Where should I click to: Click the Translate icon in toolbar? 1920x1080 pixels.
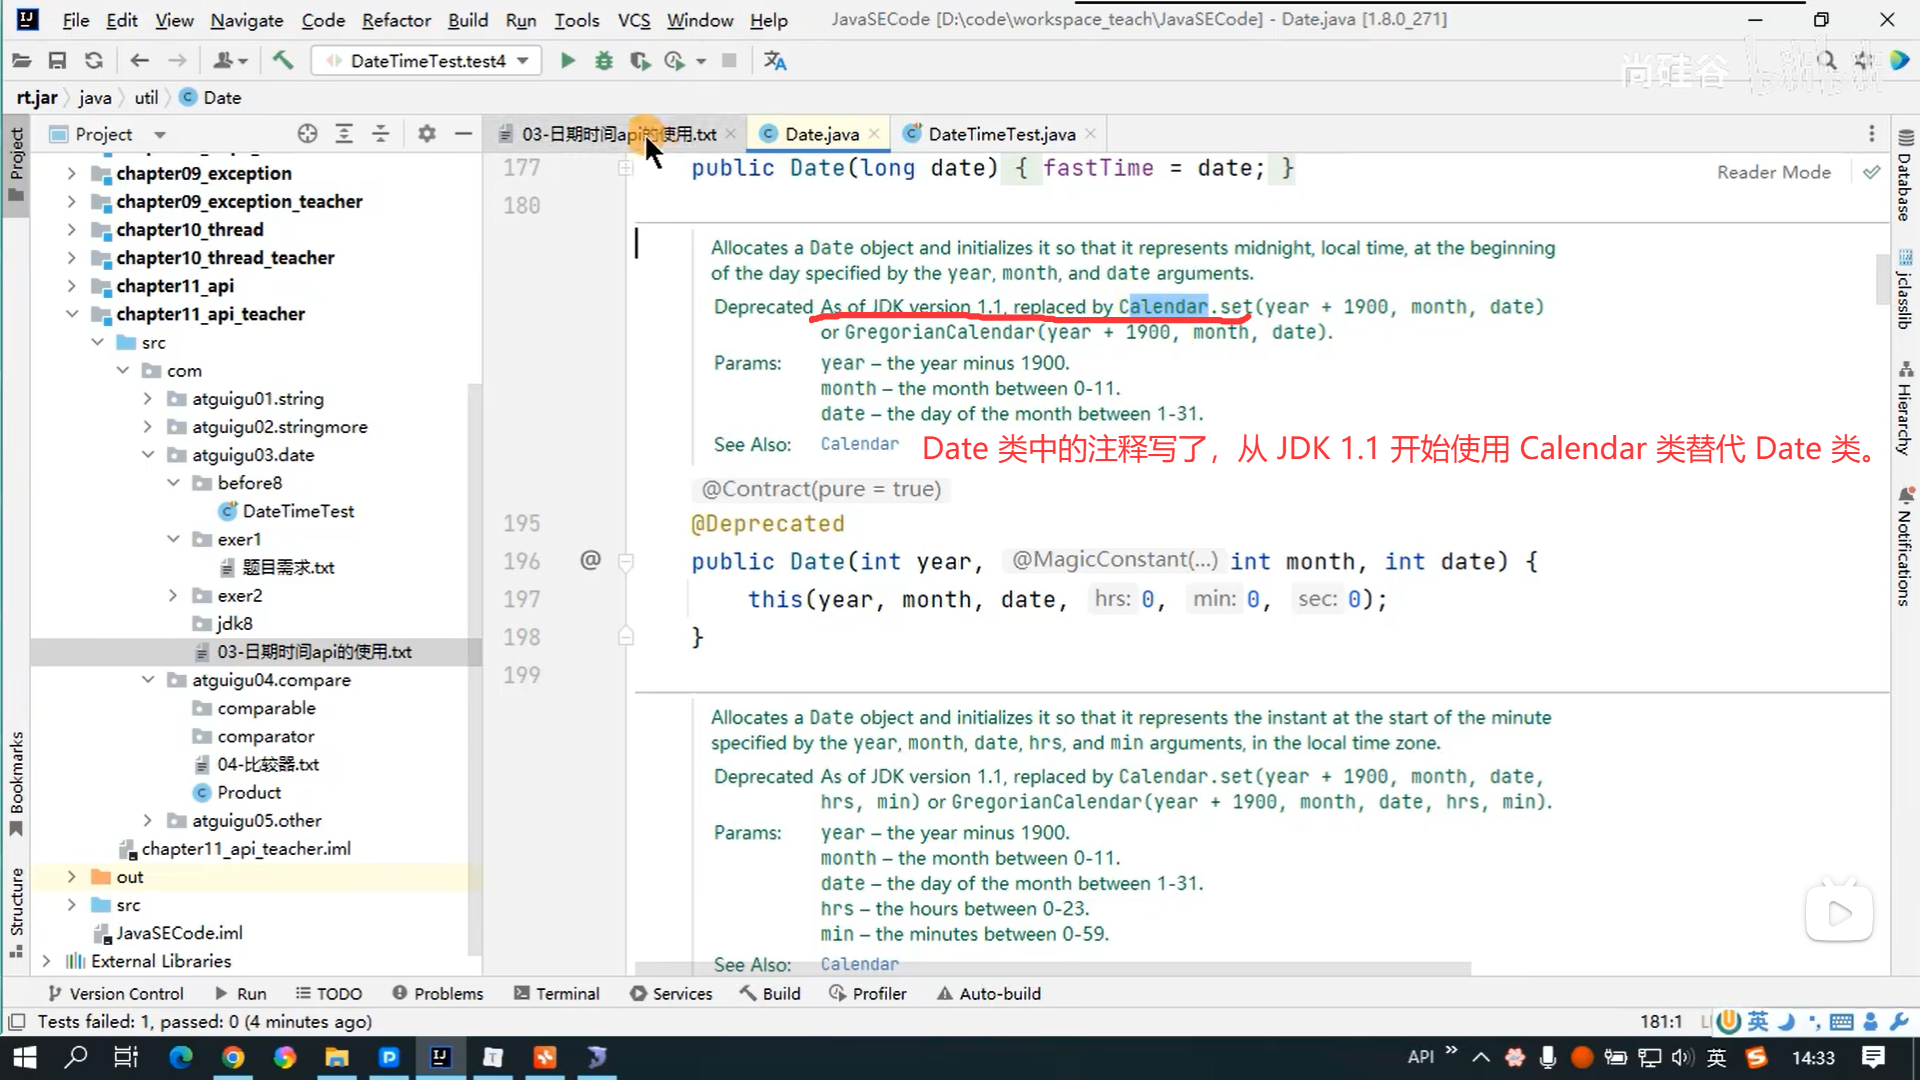click(775, 61)
